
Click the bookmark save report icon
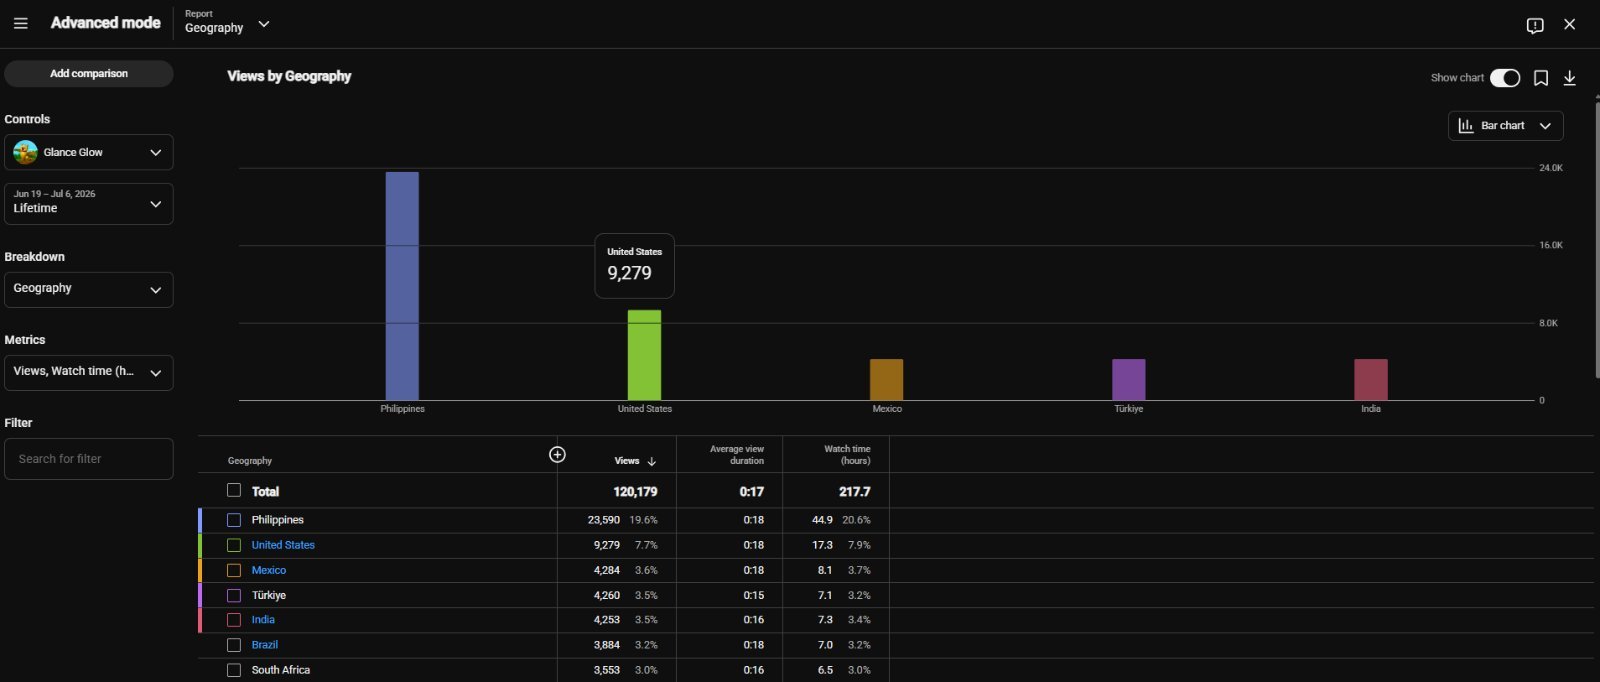pyautogui.click(x=1541, y=78)
